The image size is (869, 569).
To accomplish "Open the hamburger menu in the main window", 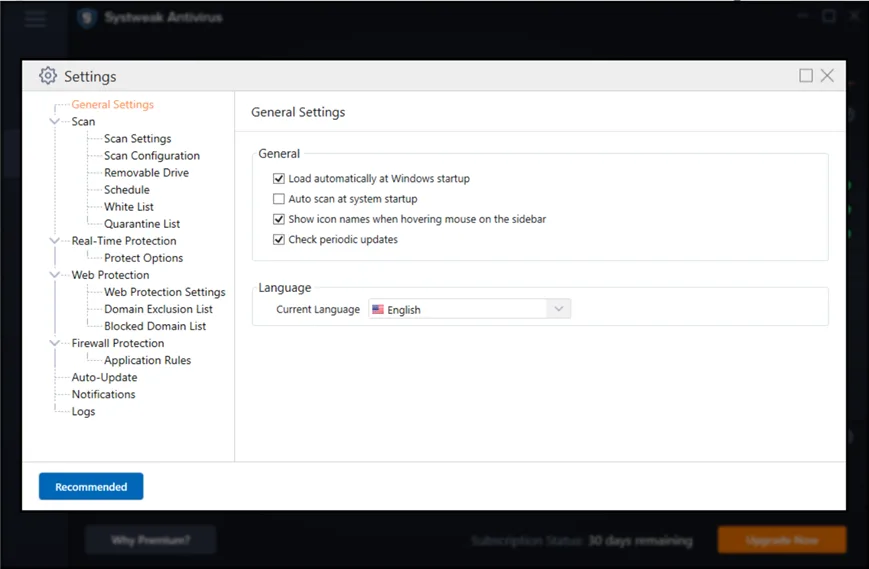I will pyautogui.click(x=35, y=18).
